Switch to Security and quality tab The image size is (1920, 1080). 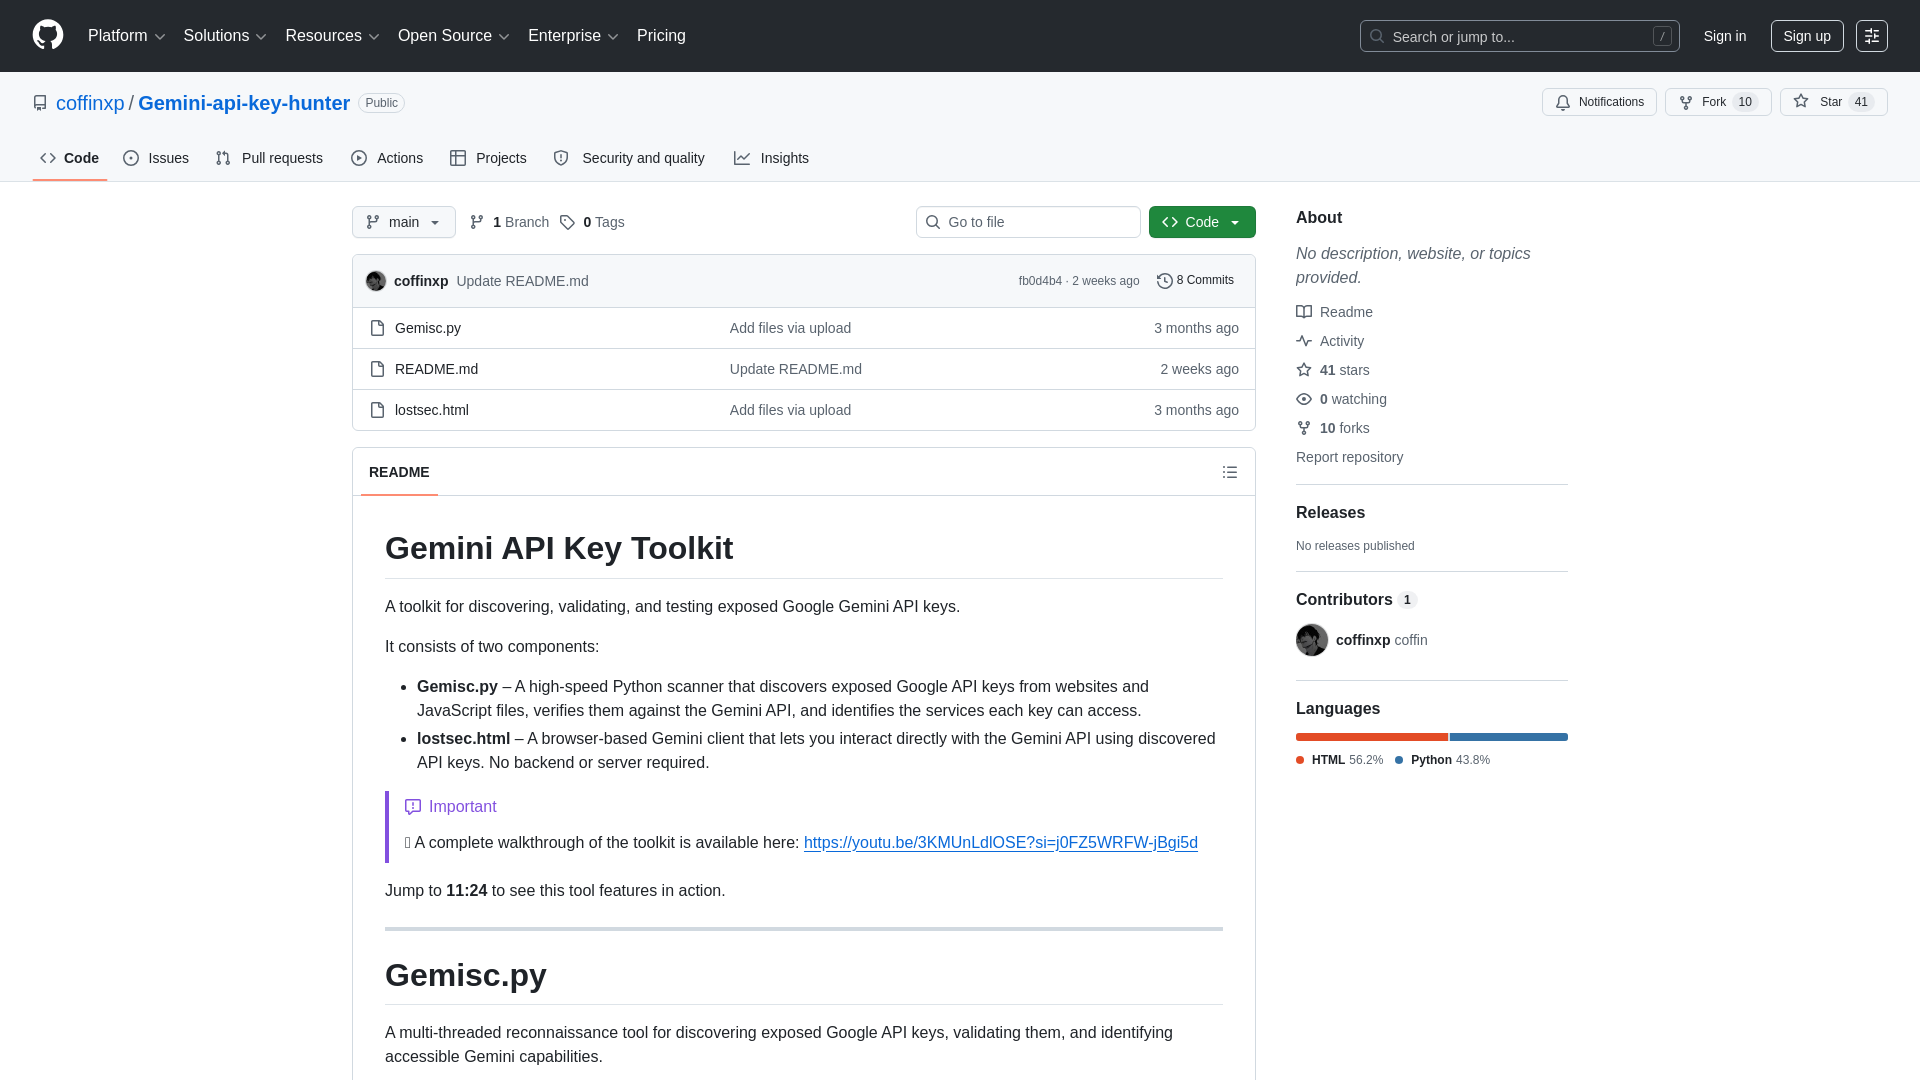click(629, 158)
